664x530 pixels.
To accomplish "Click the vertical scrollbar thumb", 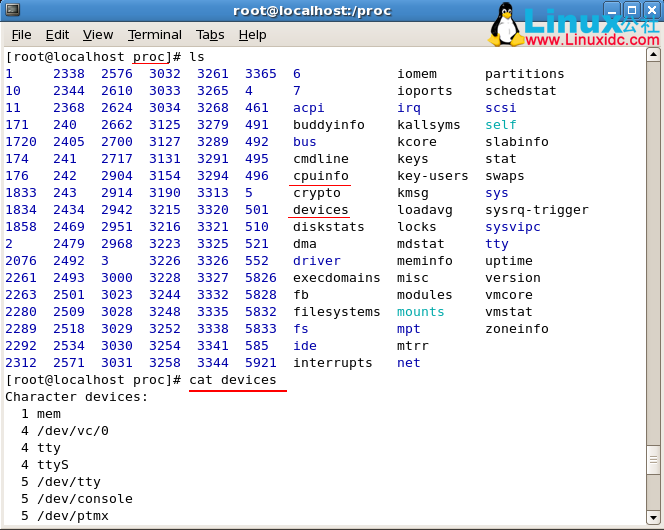I will point(653,460).
